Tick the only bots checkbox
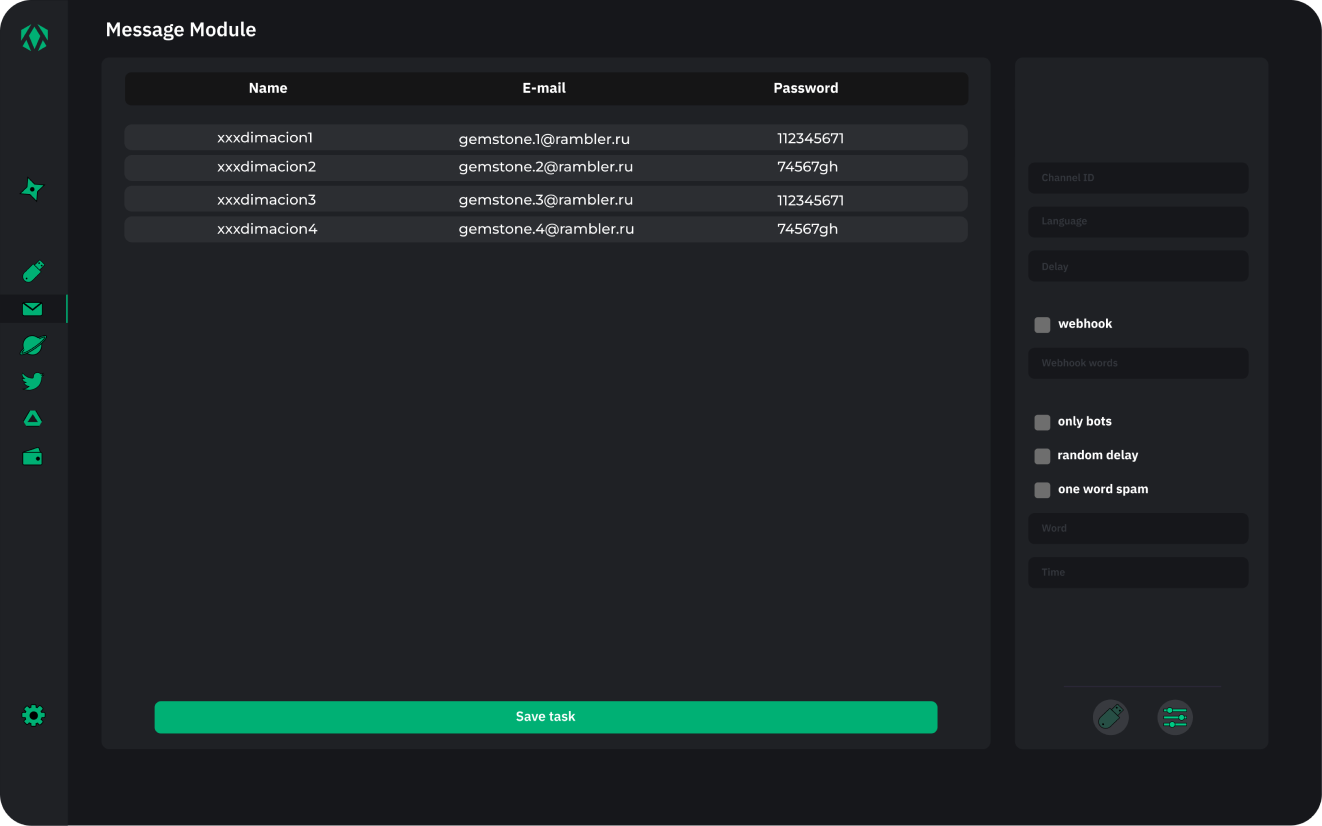 [x=1042, y=422]
